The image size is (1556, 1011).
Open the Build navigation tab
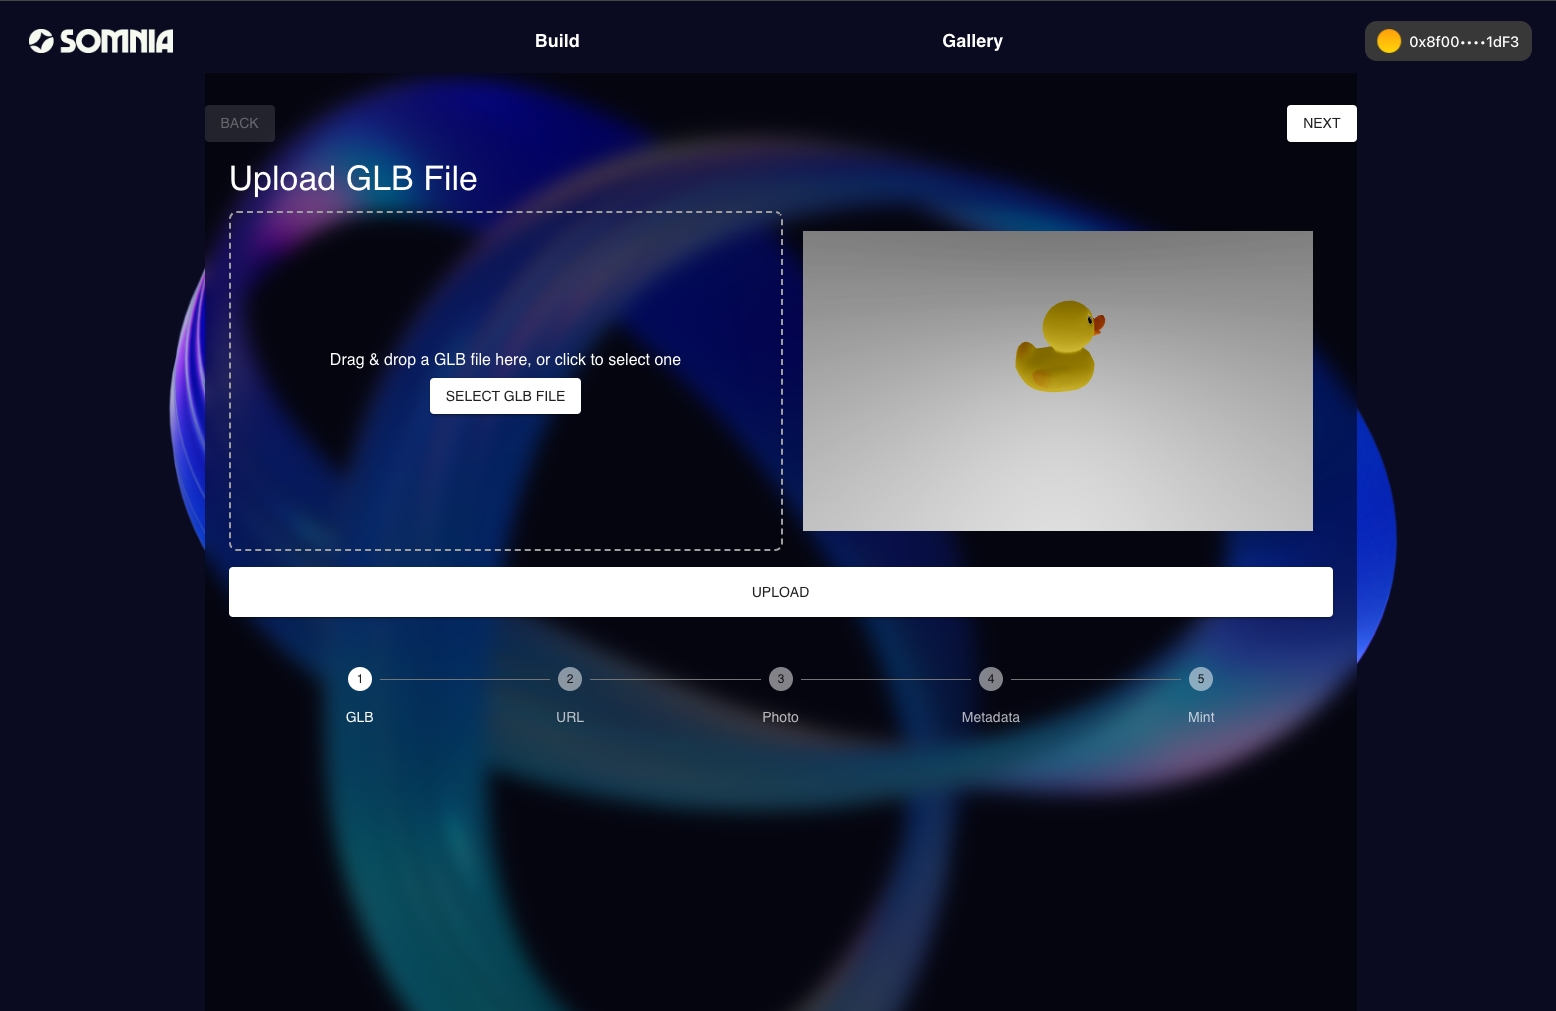tap(557, 41)
